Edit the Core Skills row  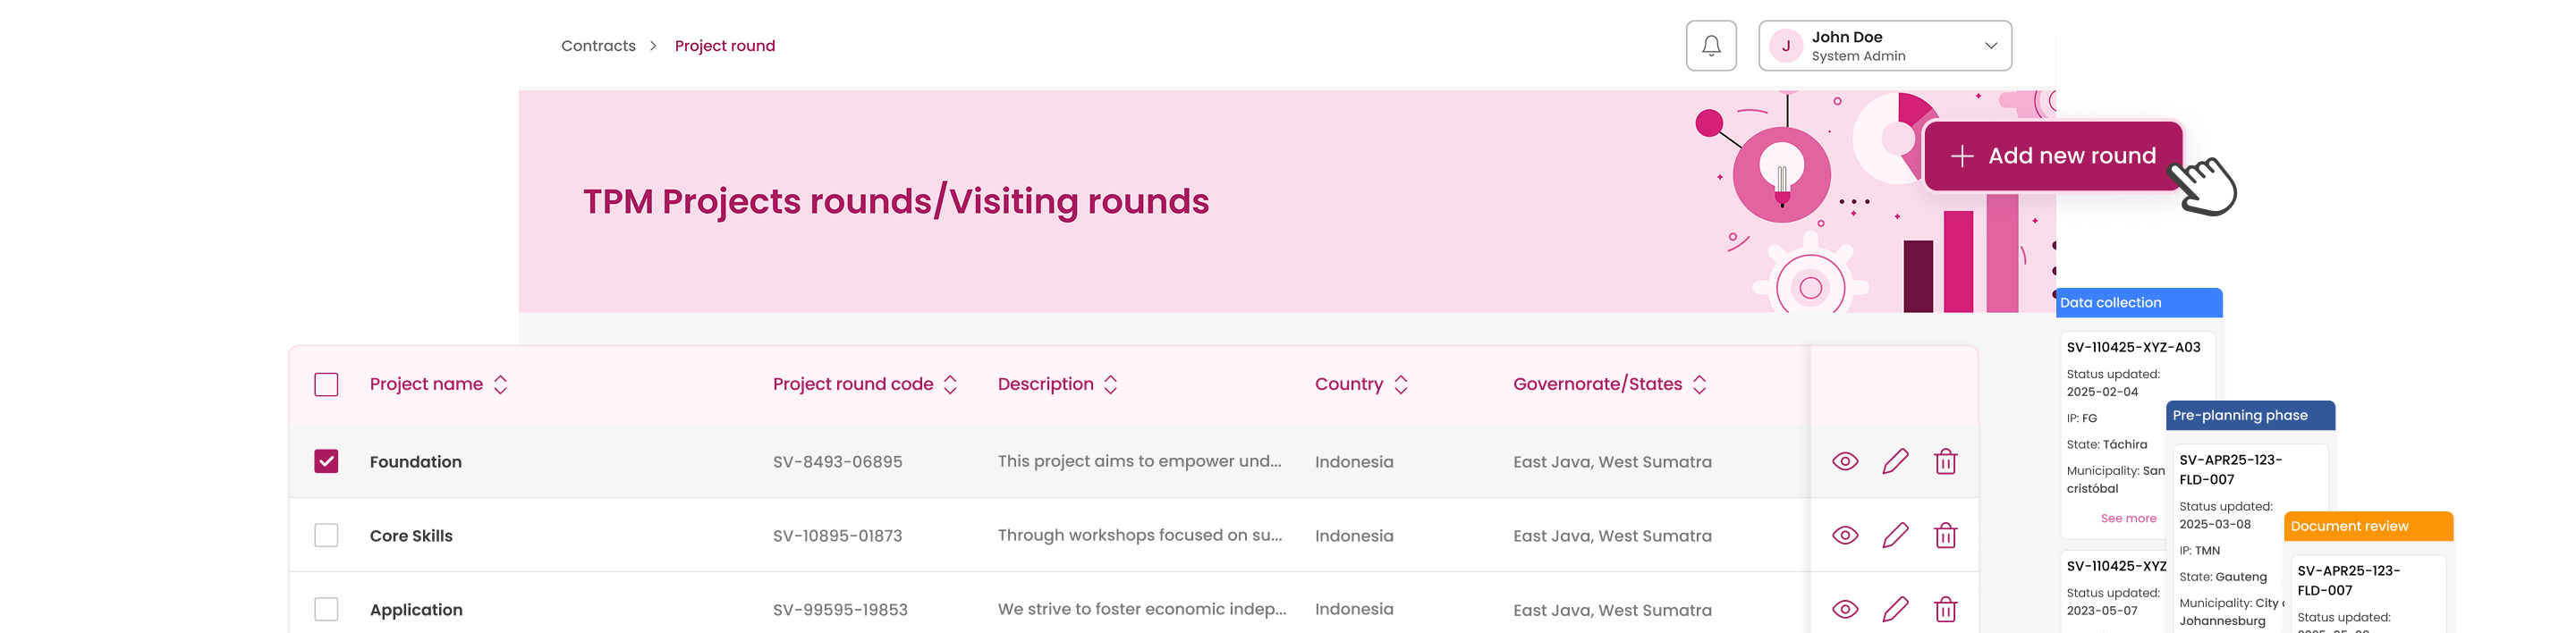coord(1895,536)
